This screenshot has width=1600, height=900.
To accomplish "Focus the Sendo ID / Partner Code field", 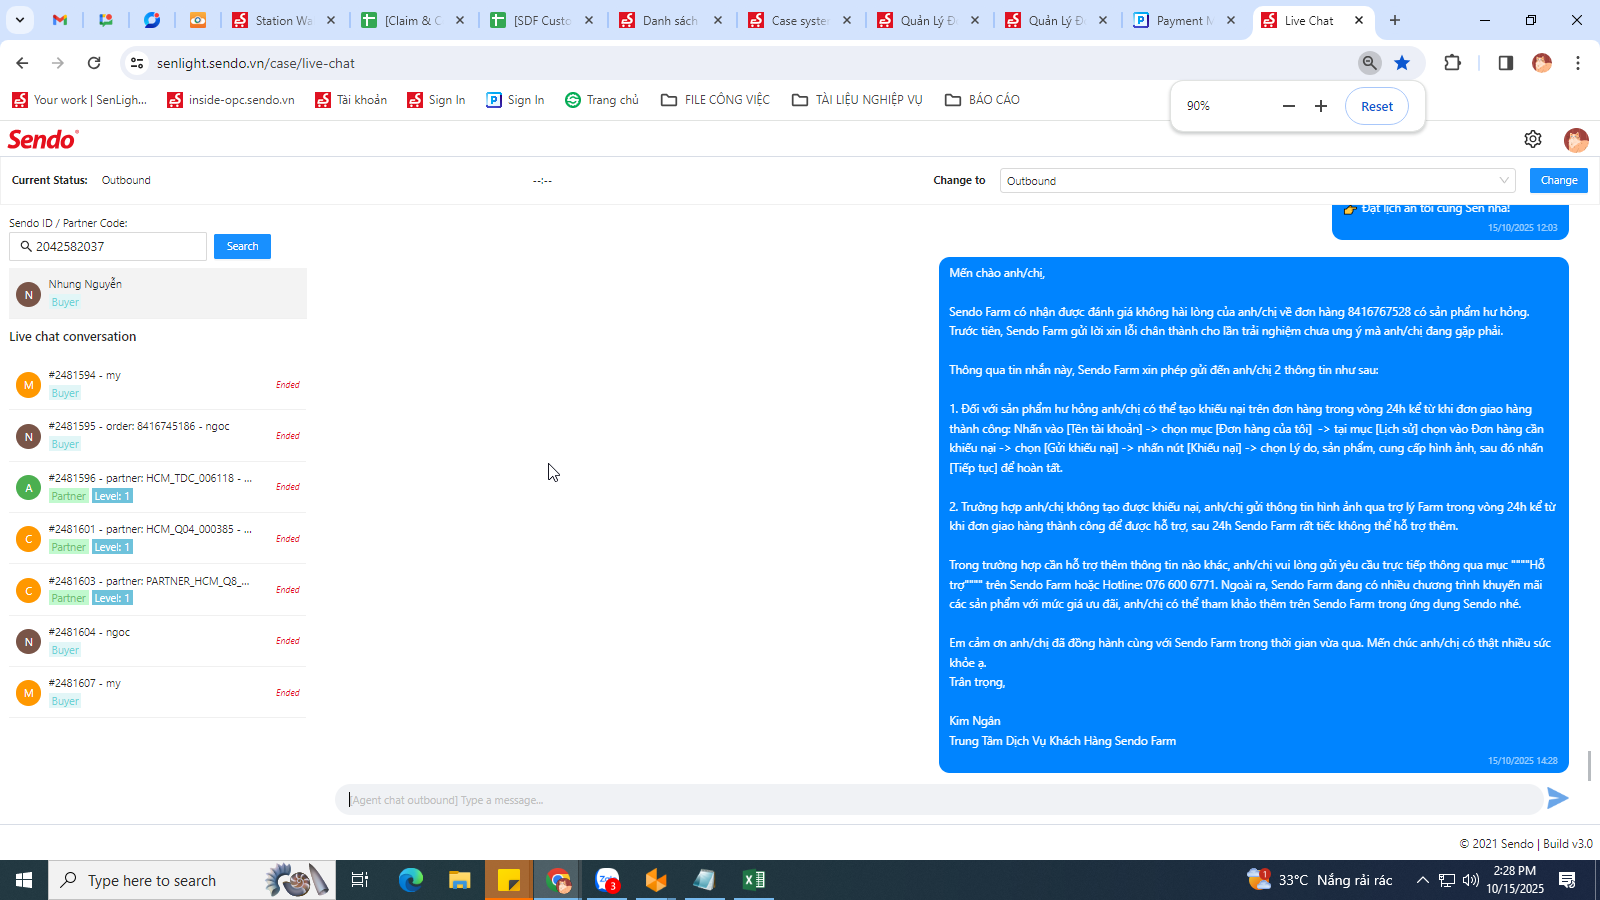I will point(108,246).
